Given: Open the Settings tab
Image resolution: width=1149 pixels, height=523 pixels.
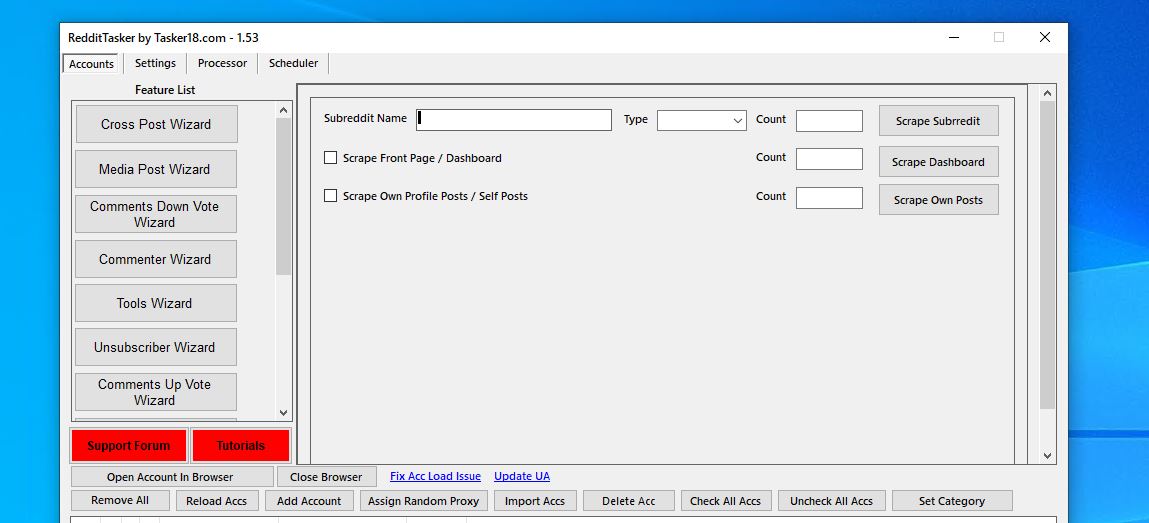Looking at the screenshot, I should point(155,63).
